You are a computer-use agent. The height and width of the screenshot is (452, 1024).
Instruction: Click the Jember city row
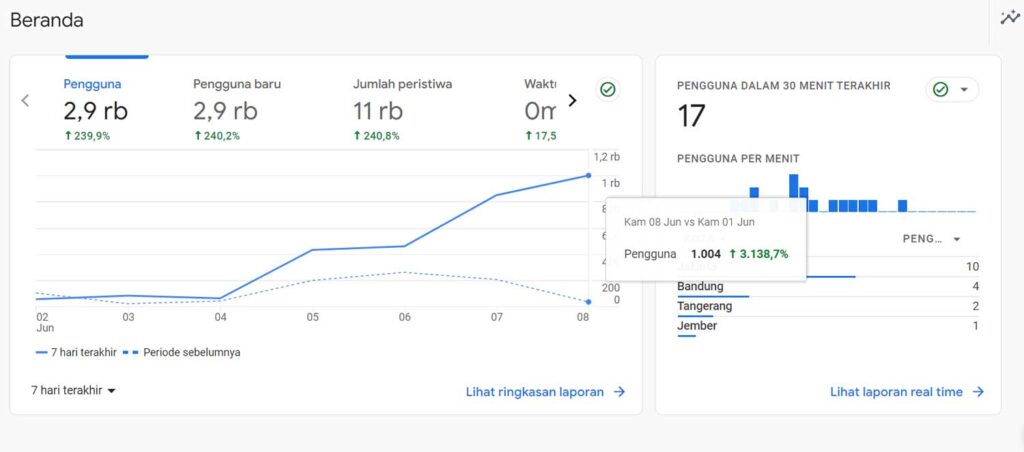coord(828,326)
